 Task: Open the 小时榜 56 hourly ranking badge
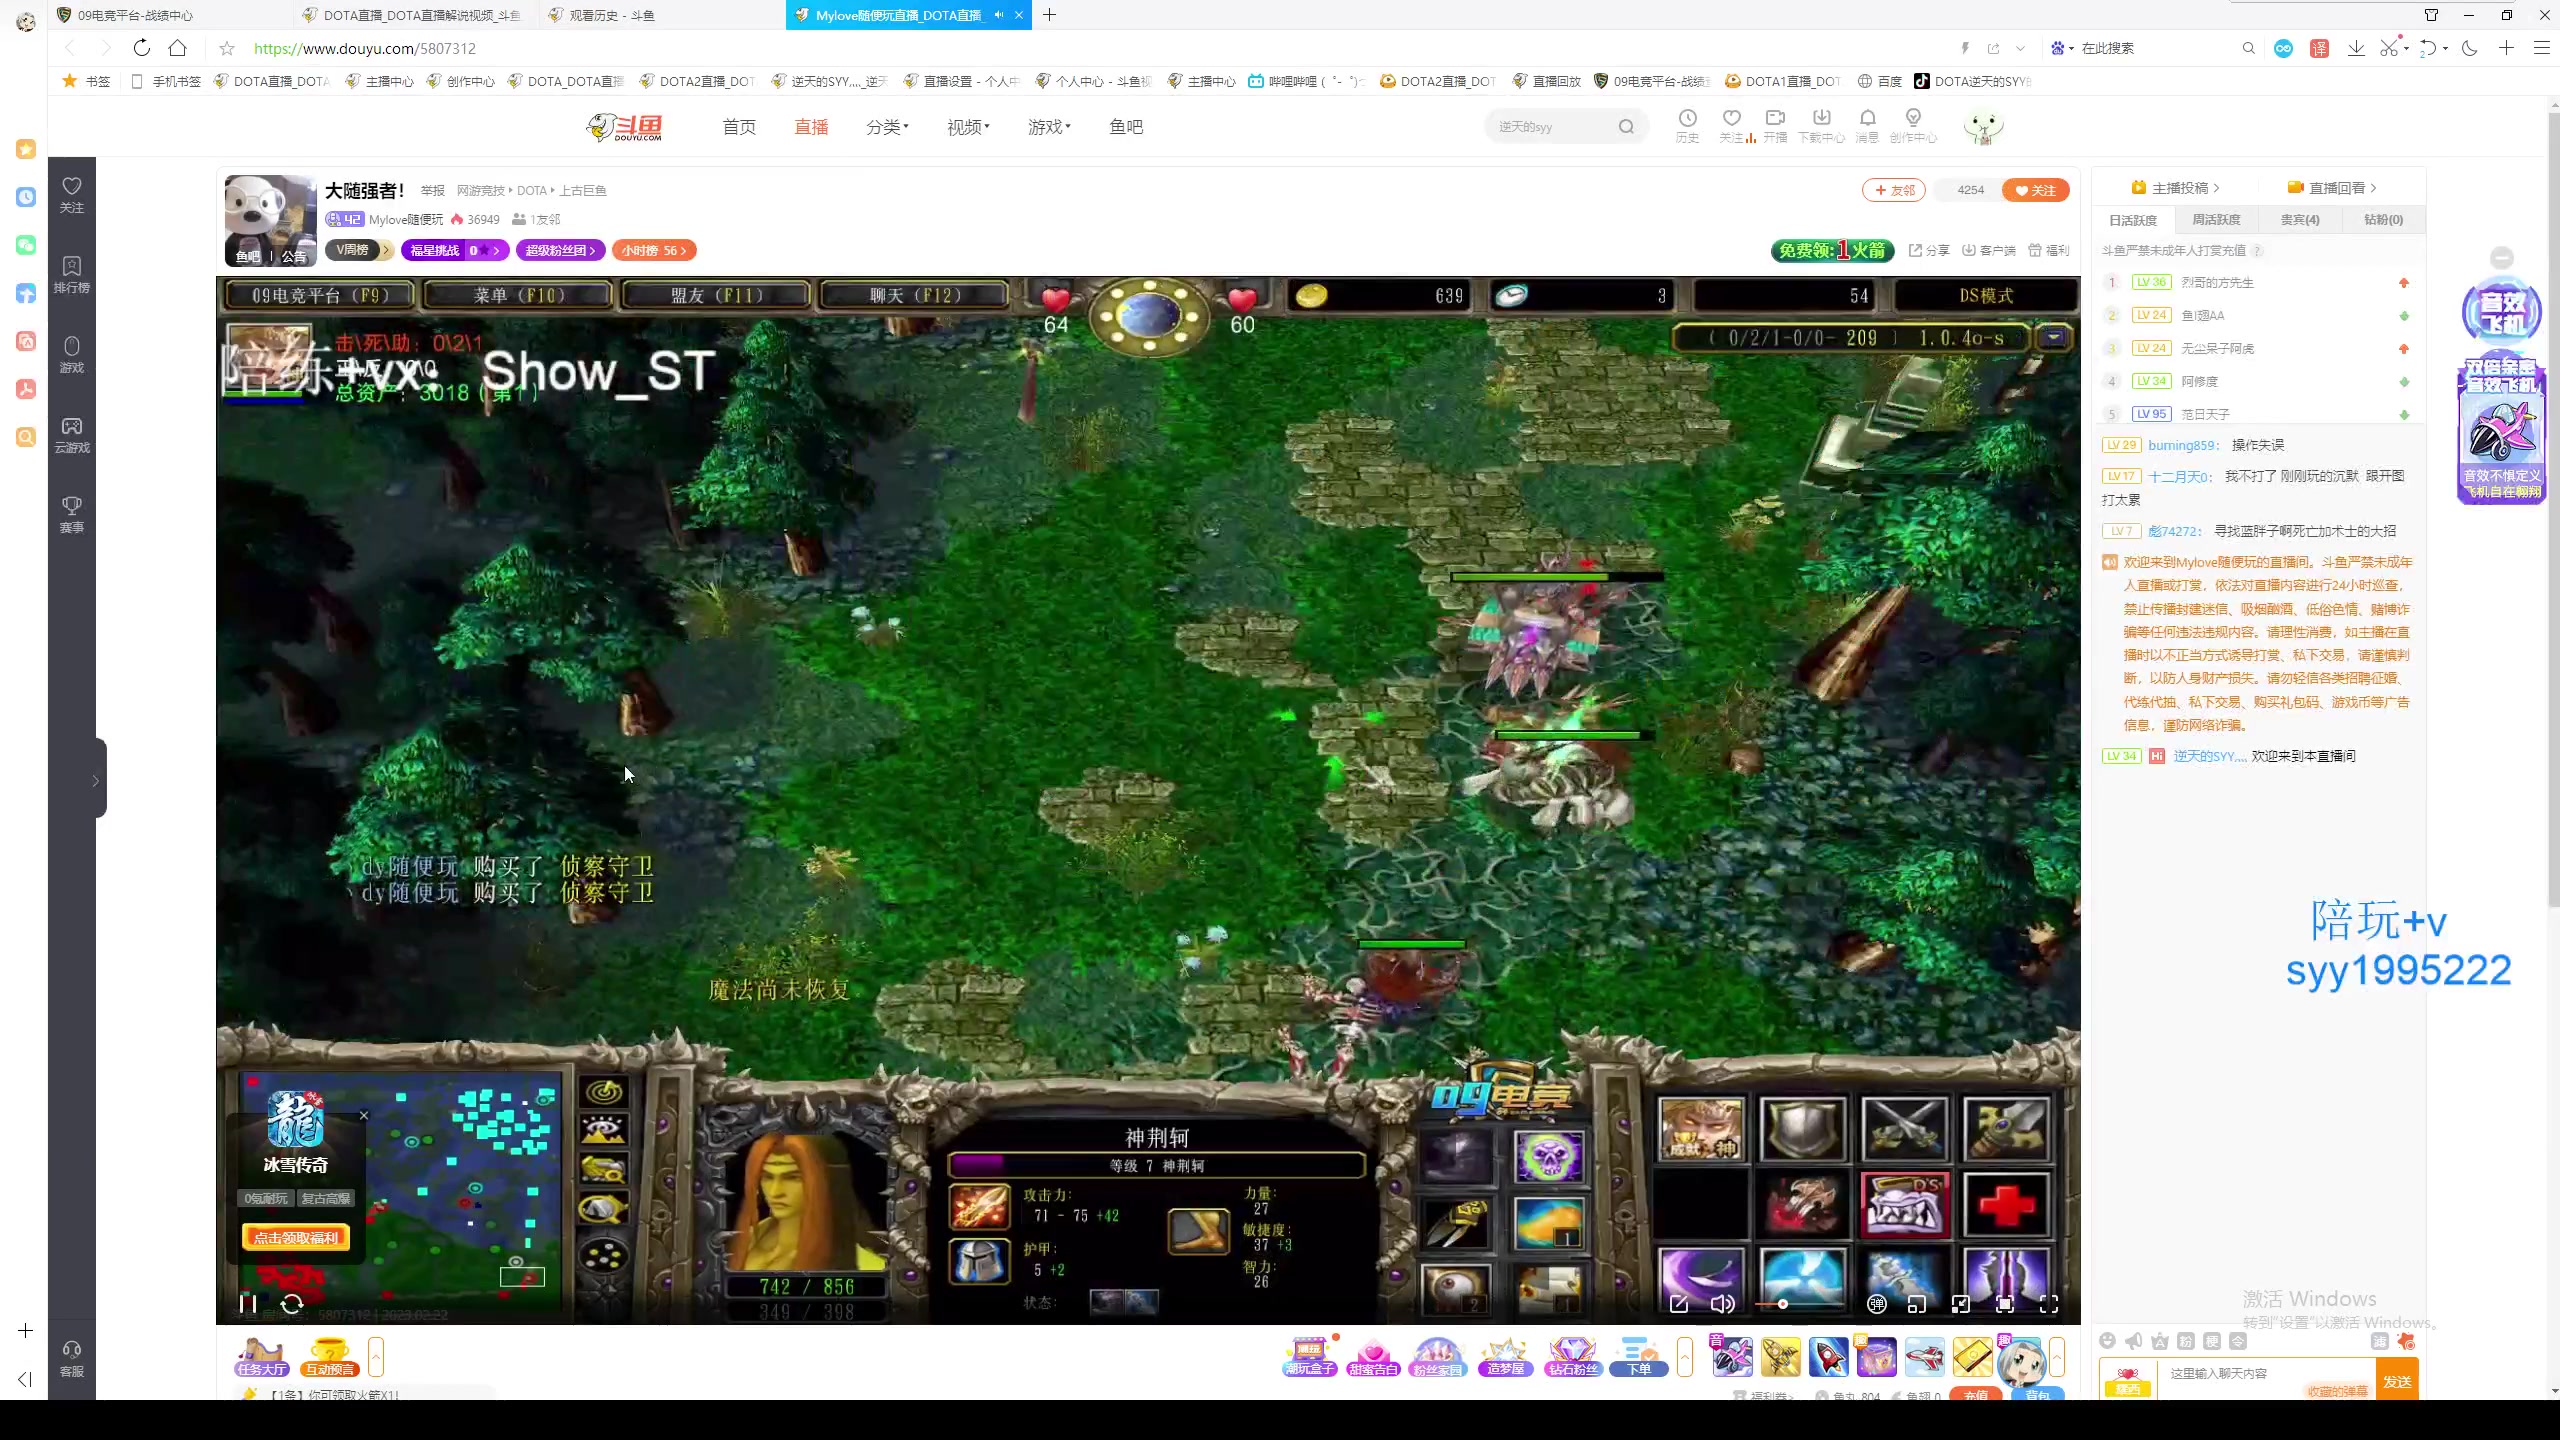654,250
